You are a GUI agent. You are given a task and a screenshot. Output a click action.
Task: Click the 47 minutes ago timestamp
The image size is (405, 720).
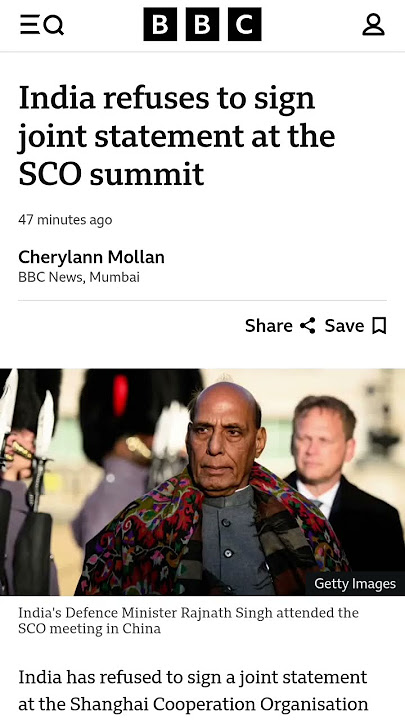[65, 219]
